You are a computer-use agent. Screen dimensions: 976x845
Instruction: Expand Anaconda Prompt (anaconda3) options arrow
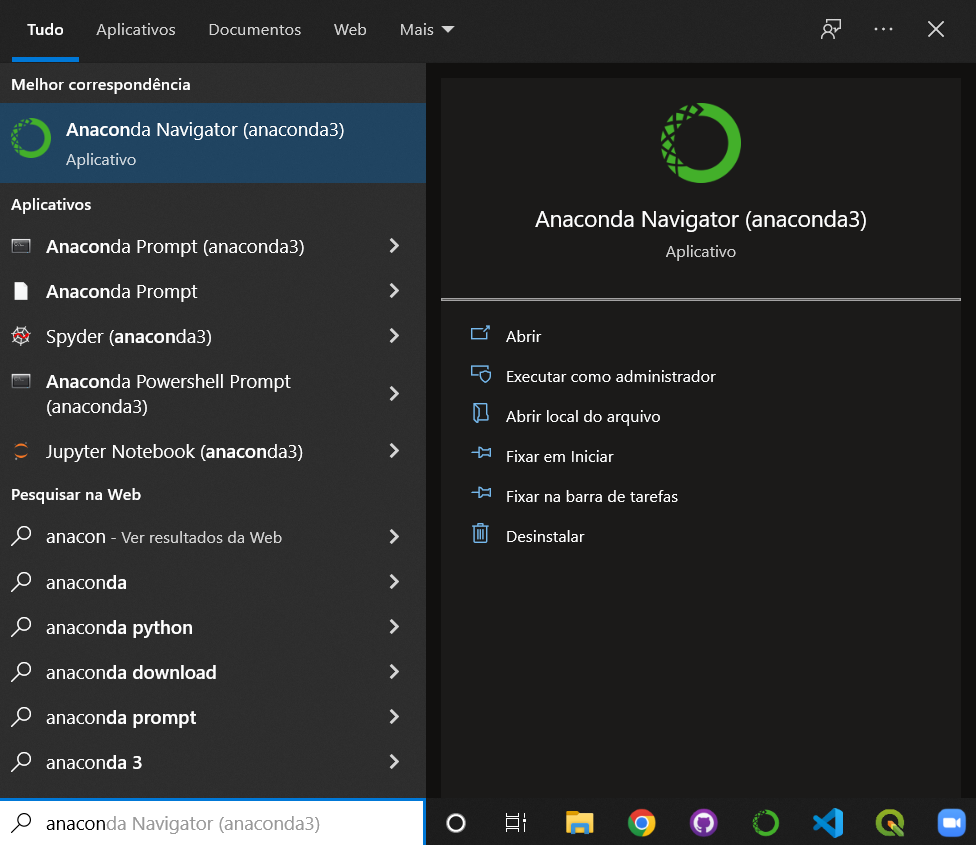[394, 246]
